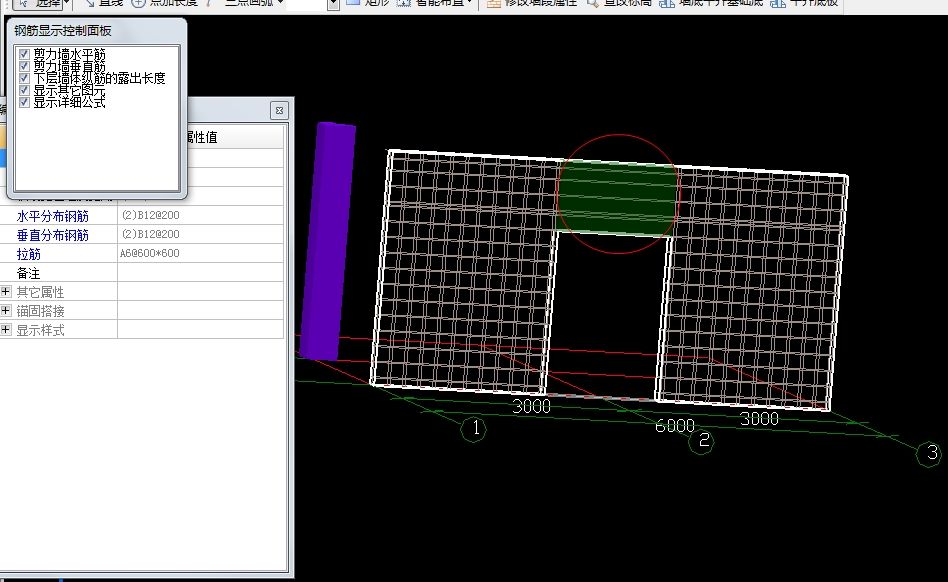Expand the 锚固搭接 property group
The height and width of the screenshot is (582, 948).
(6, 311)
